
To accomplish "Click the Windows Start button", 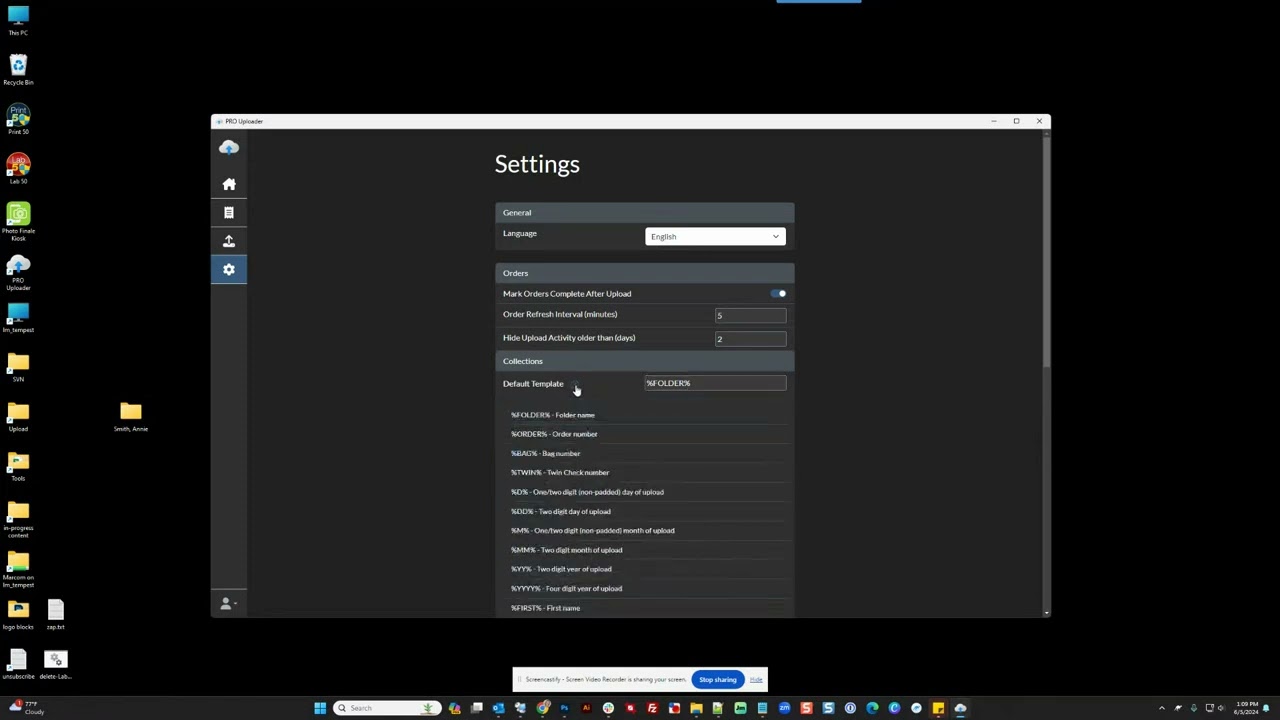I will pos(320,708).
